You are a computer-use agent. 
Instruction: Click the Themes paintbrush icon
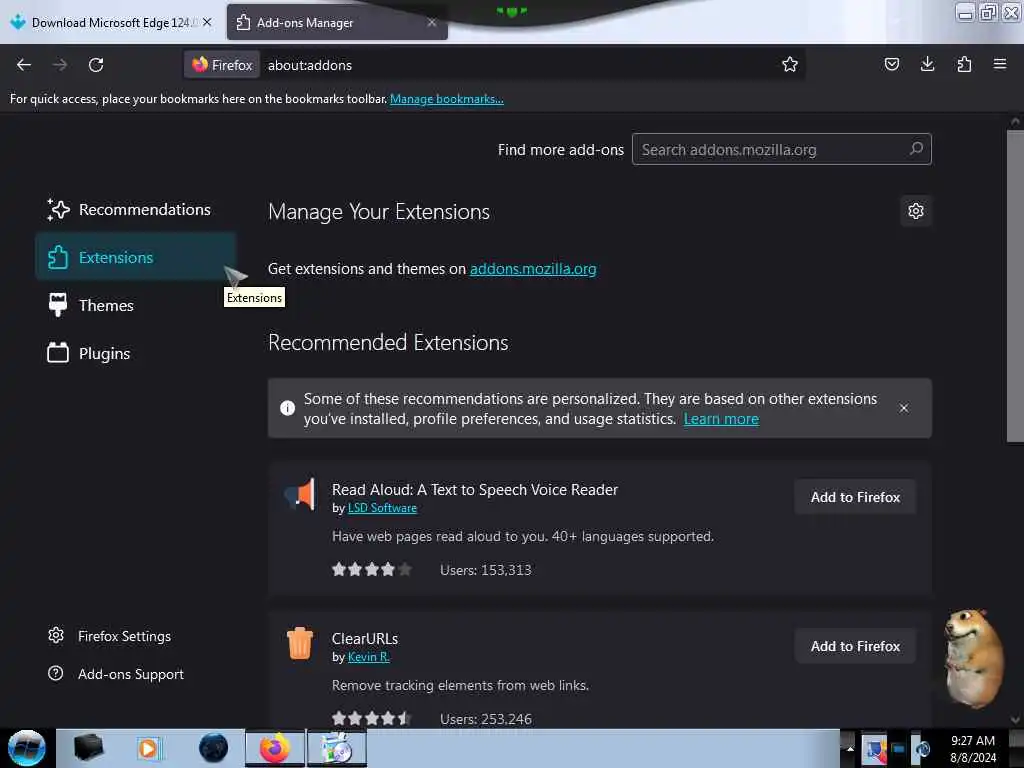click(x=57, y=305)
